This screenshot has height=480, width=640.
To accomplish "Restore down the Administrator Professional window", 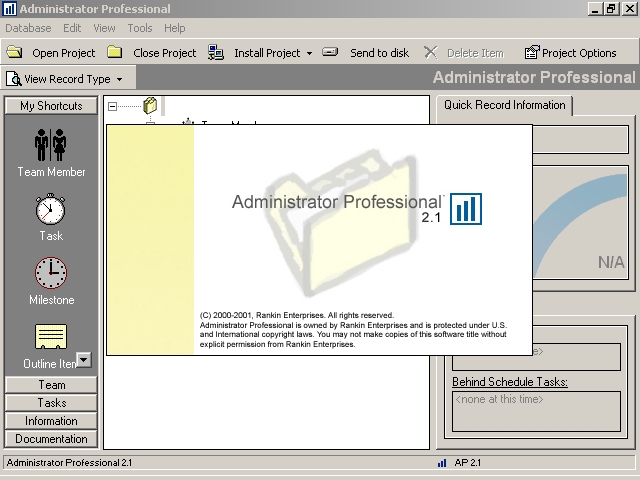I will pos(611,9).
